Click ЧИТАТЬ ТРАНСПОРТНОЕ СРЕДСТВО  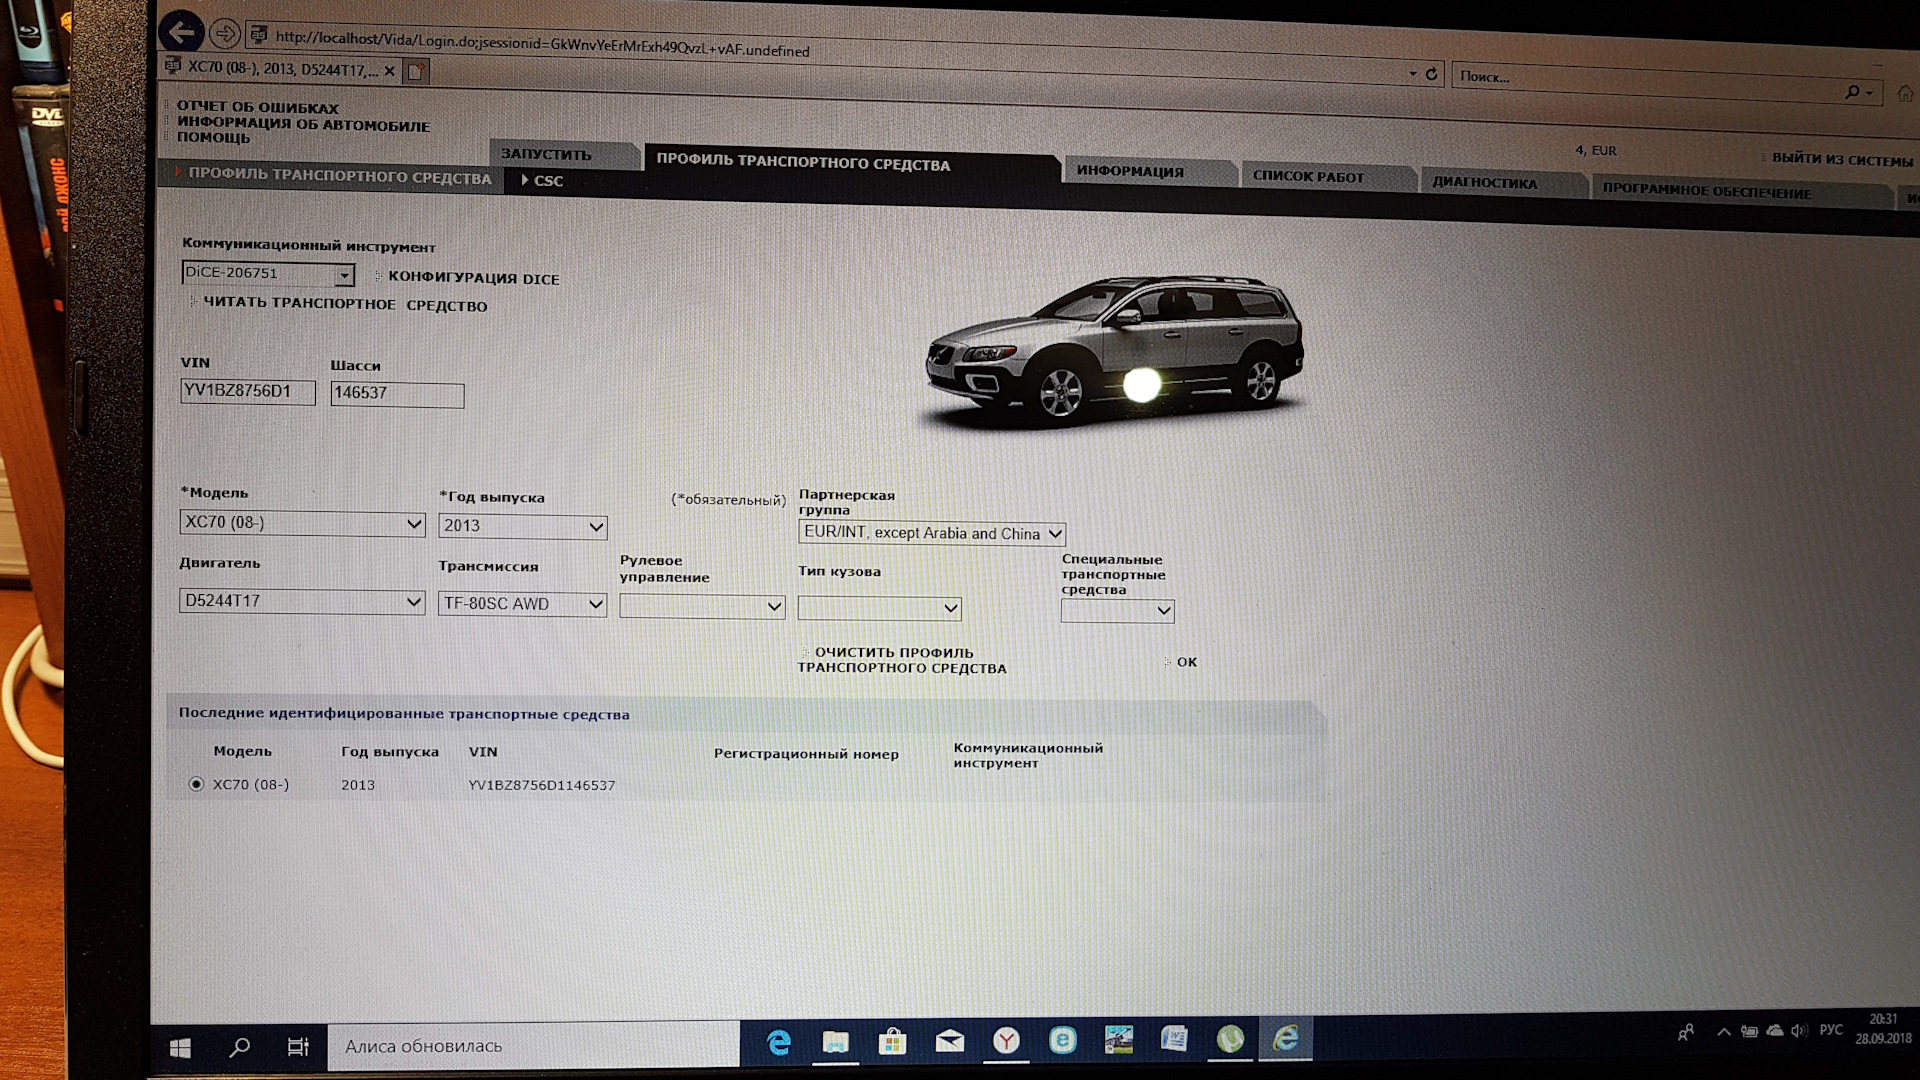click(345, 304)
